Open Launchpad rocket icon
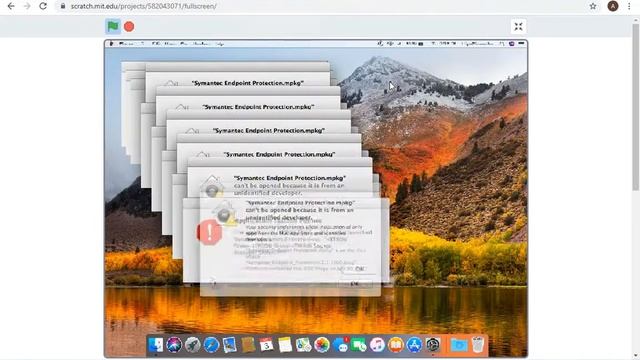The width and height of the screenshot is (640, 360). 193,345
